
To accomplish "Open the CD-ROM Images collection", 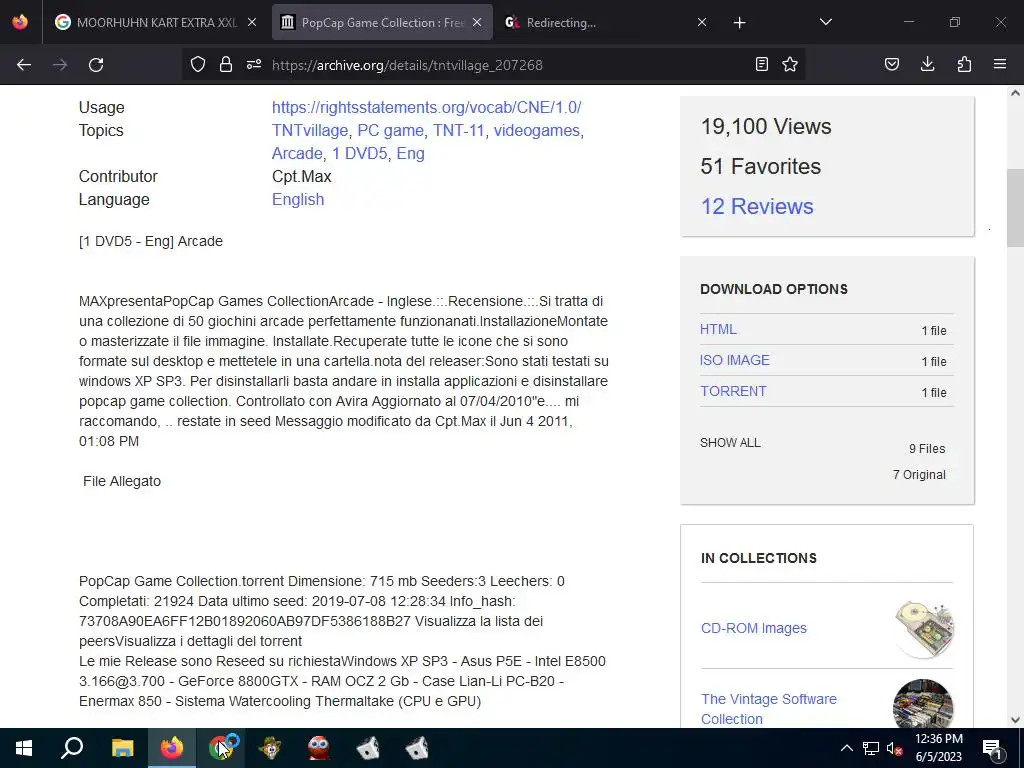I will click(754, 628).
